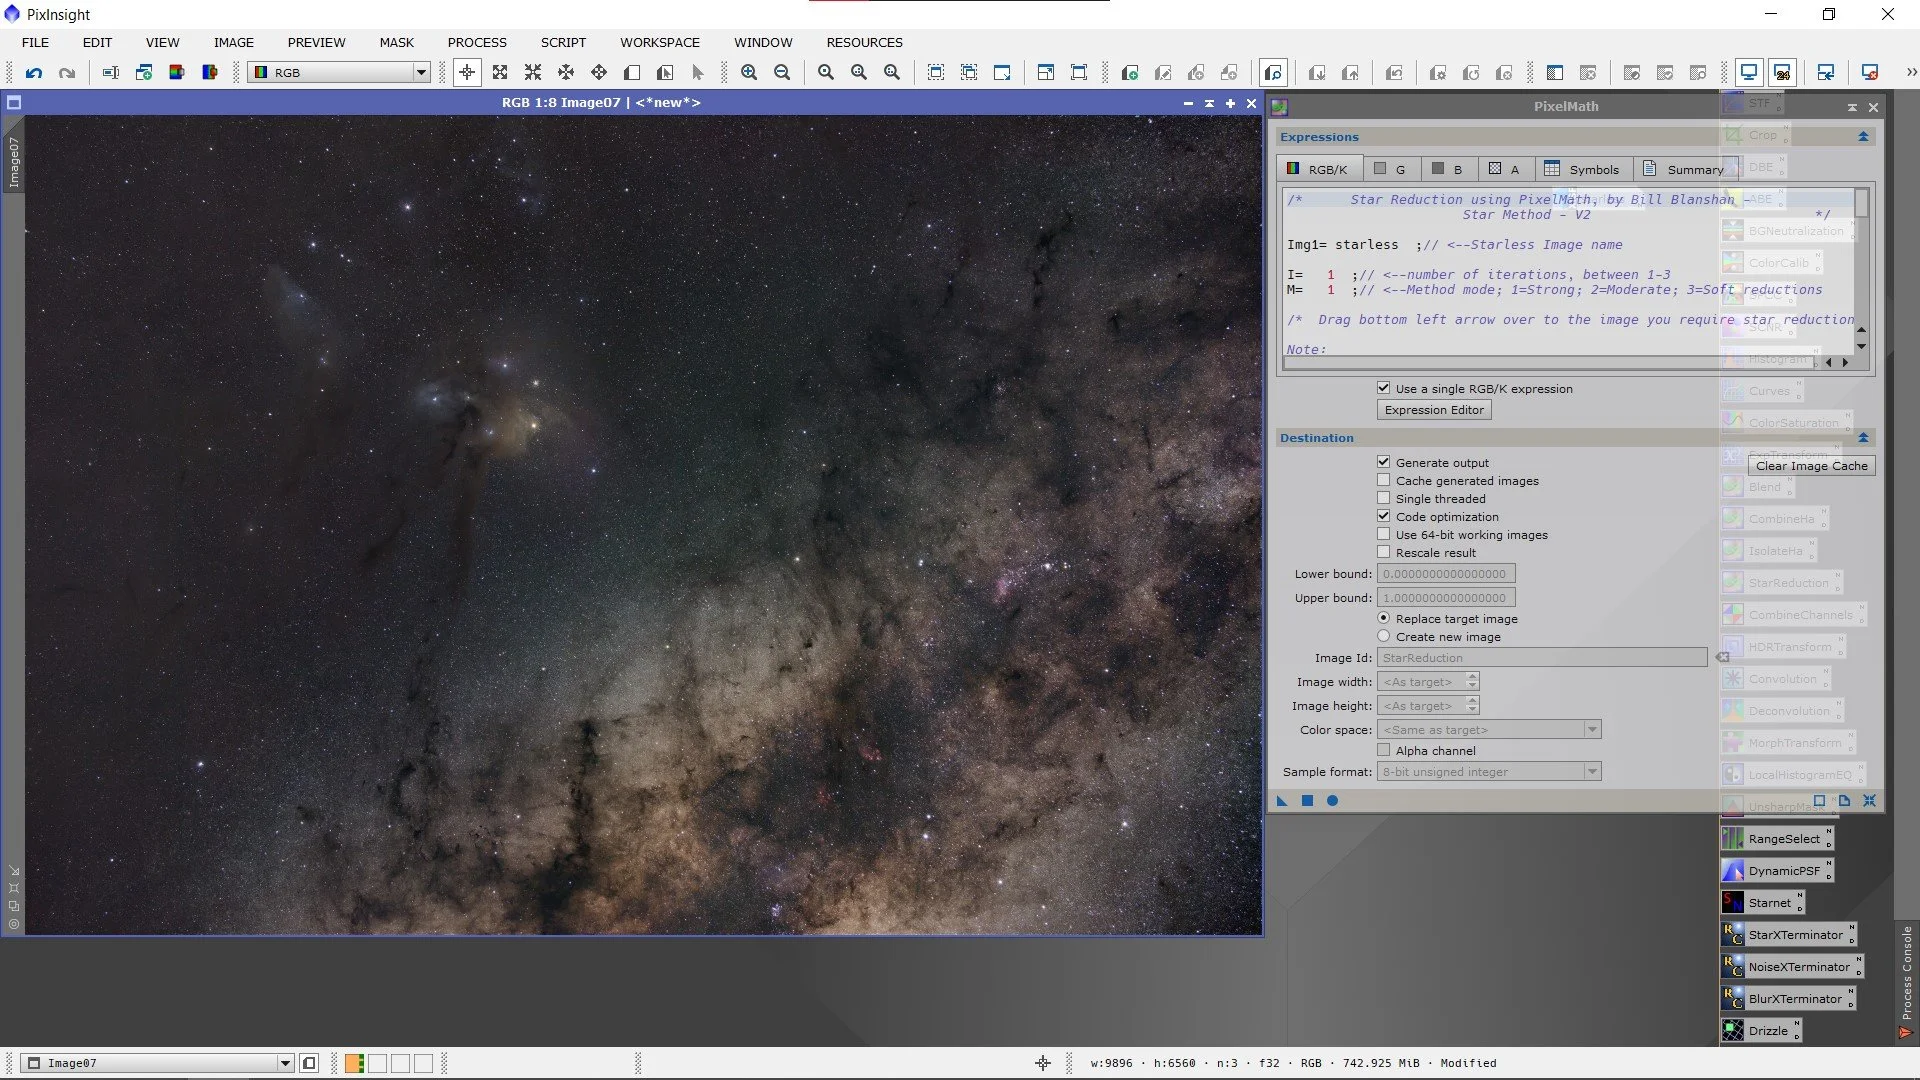The width and height of the screenshot is (1920, 1080).
Task: Open the NoiseXTerminator process icon
Action: click(1791, 967)
